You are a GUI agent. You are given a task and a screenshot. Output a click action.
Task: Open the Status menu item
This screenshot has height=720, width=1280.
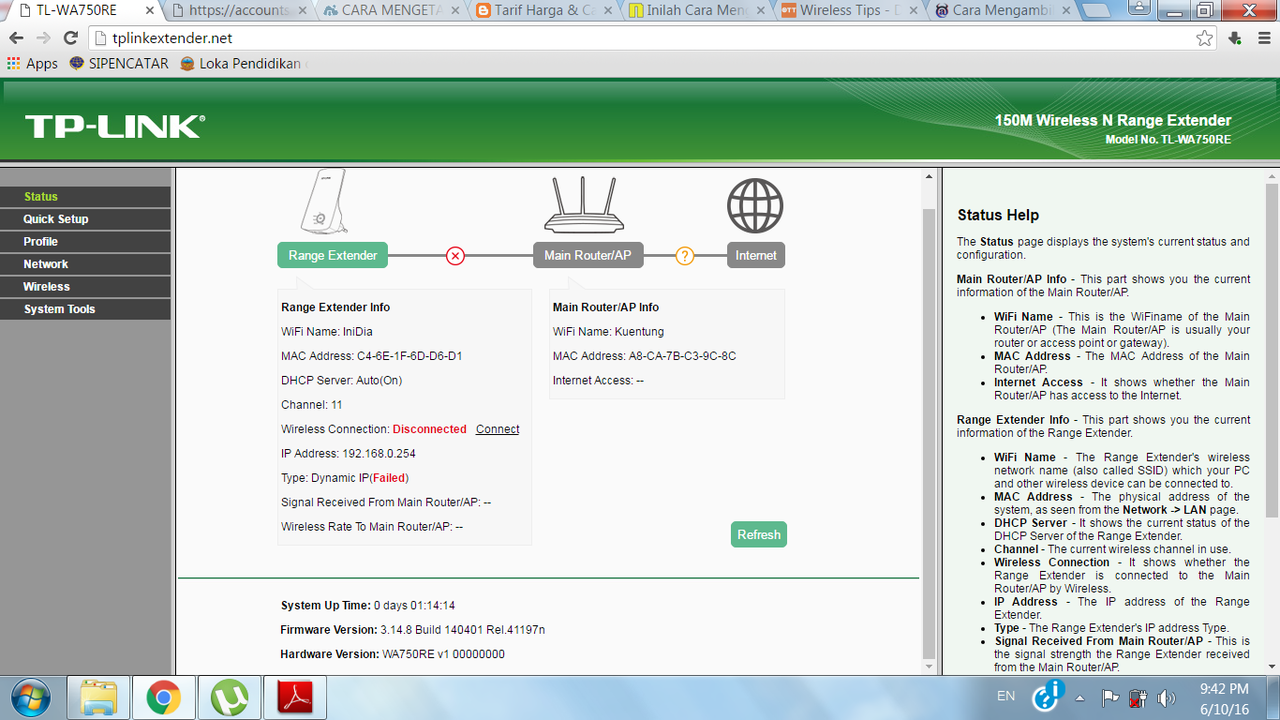85,197
